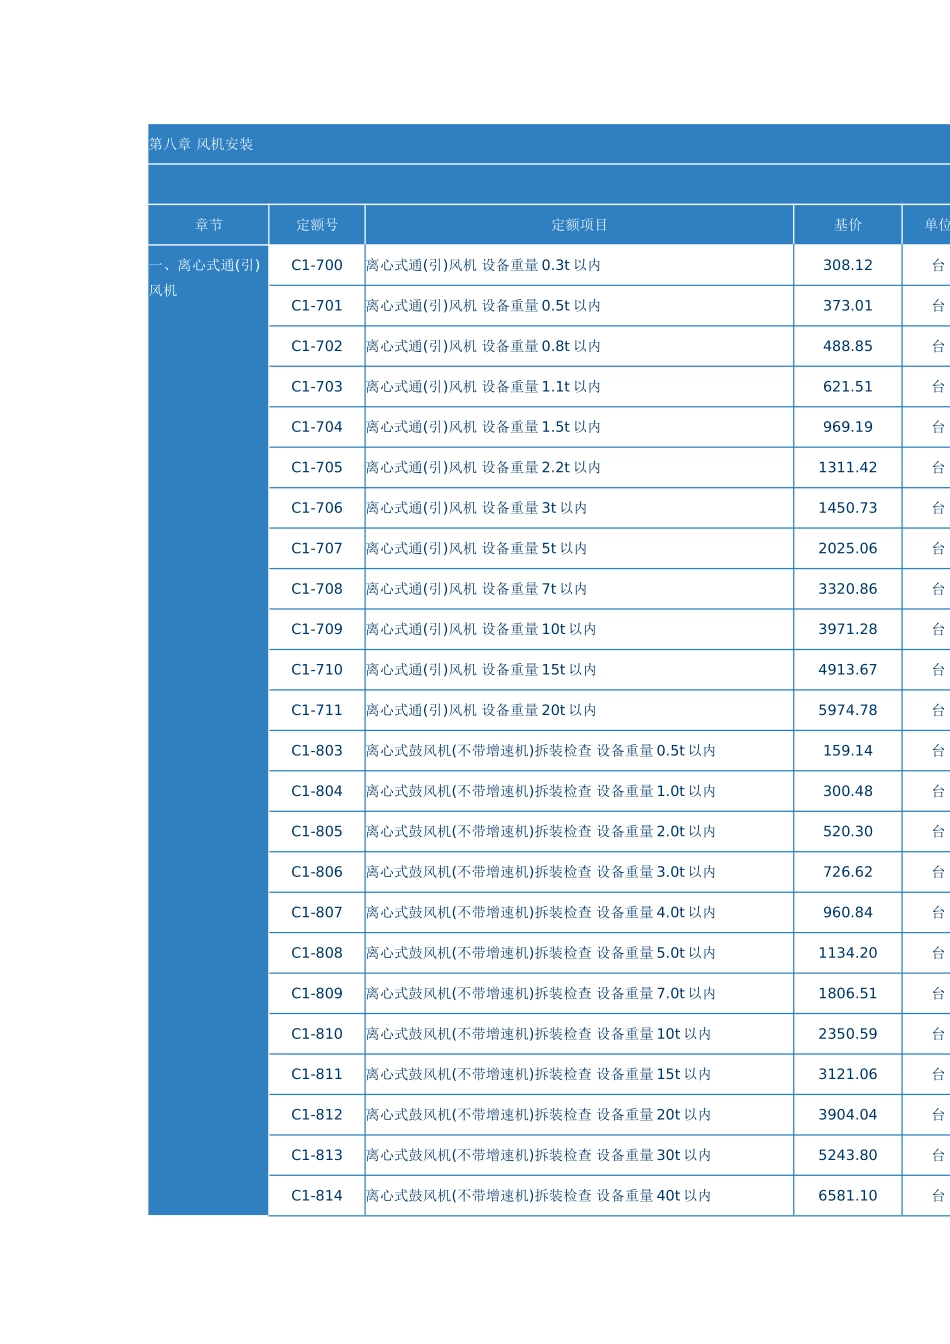Click item '离心式通(引)风机 设备重量 0.3t 以内'
This screenshot has height=1344, width=950.
[484, 265]
